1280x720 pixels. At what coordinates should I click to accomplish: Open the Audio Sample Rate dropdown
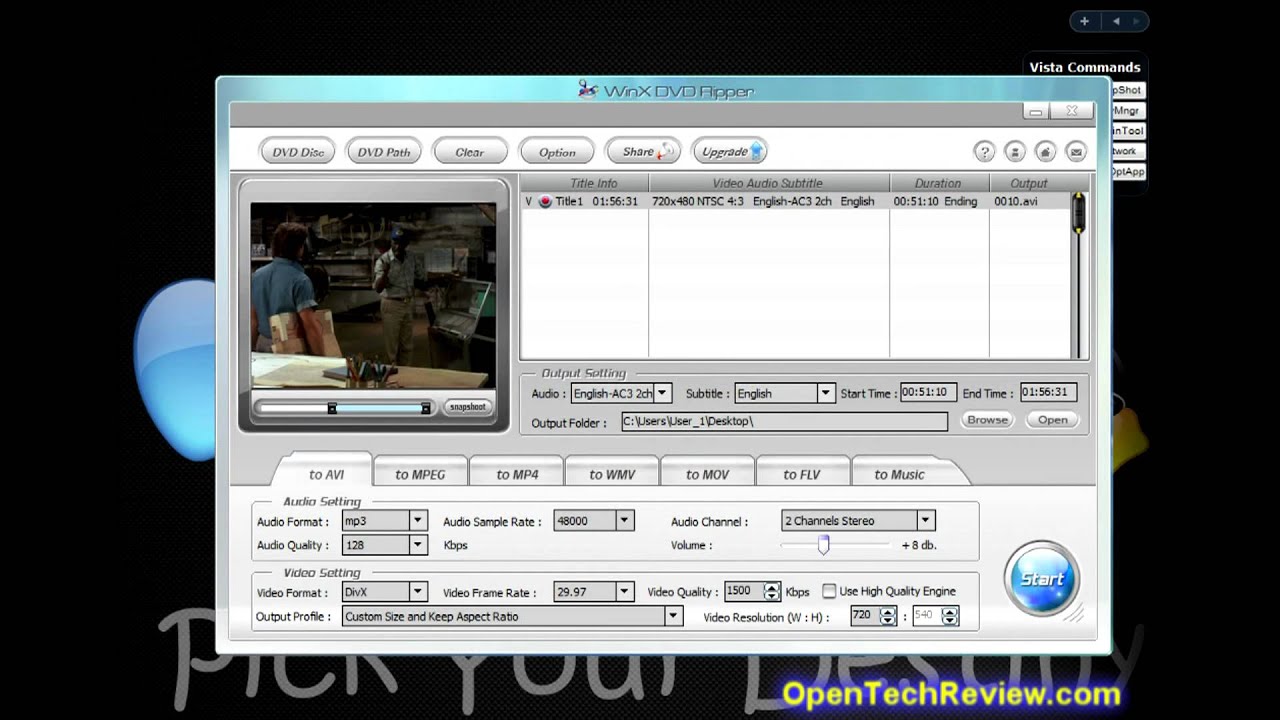tap(624, 521)
